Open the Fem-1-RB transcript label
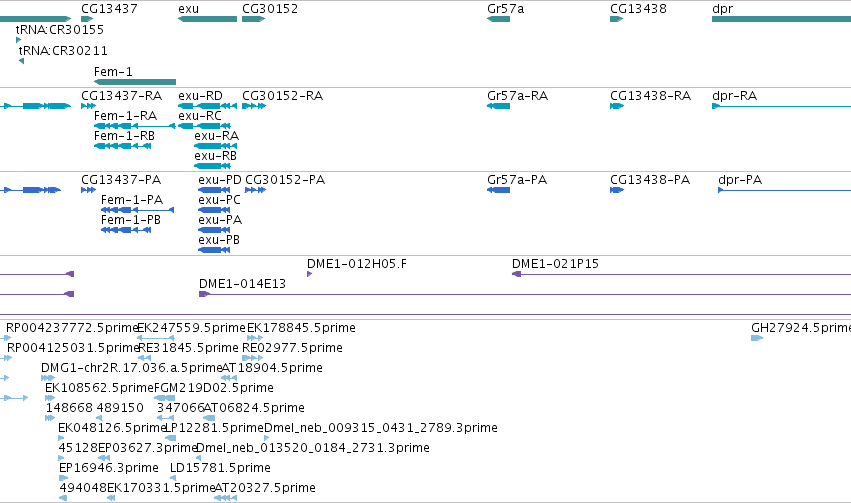The image size is (851, 503). coord(124,136)
